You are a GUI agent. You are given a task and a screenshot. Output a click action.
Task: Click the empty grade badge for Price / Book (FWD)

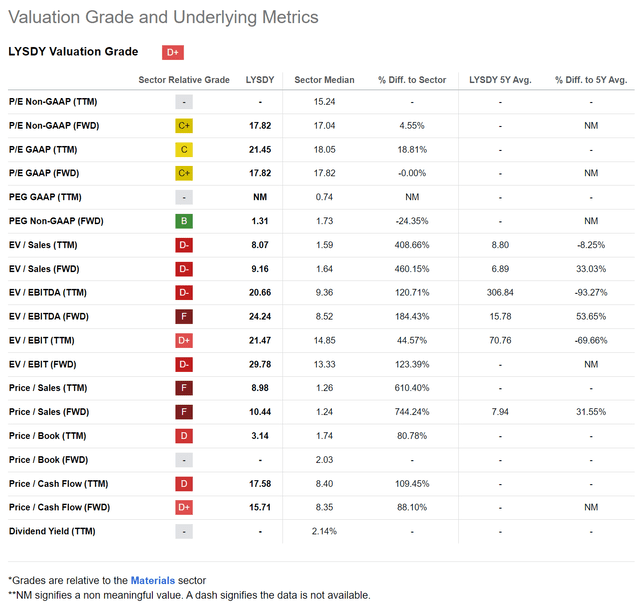tap(184, 460)
